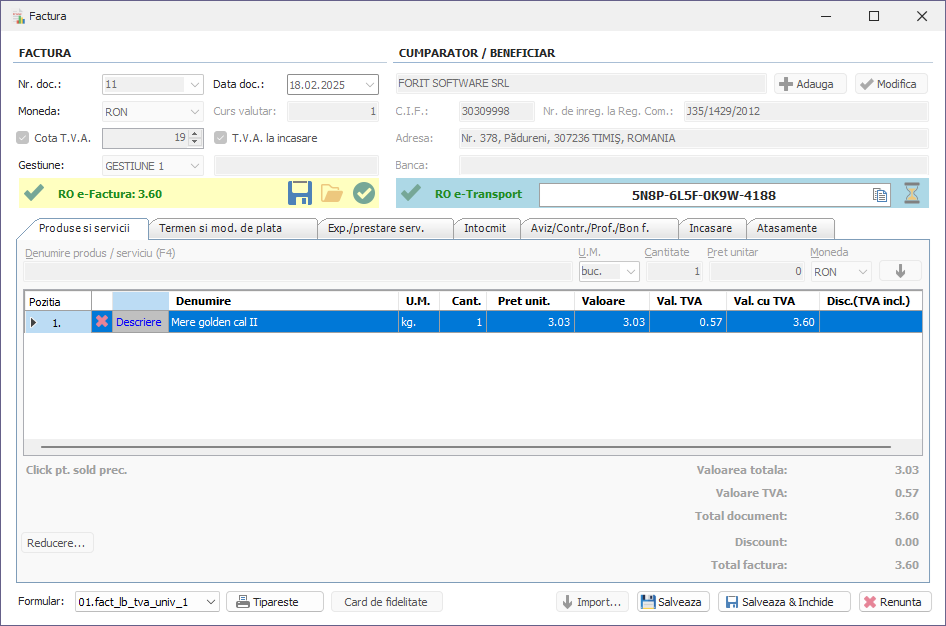
Task: Click the hourglass icon next to e-Transport
Action: pyautogui.click(x=911, y=194)
